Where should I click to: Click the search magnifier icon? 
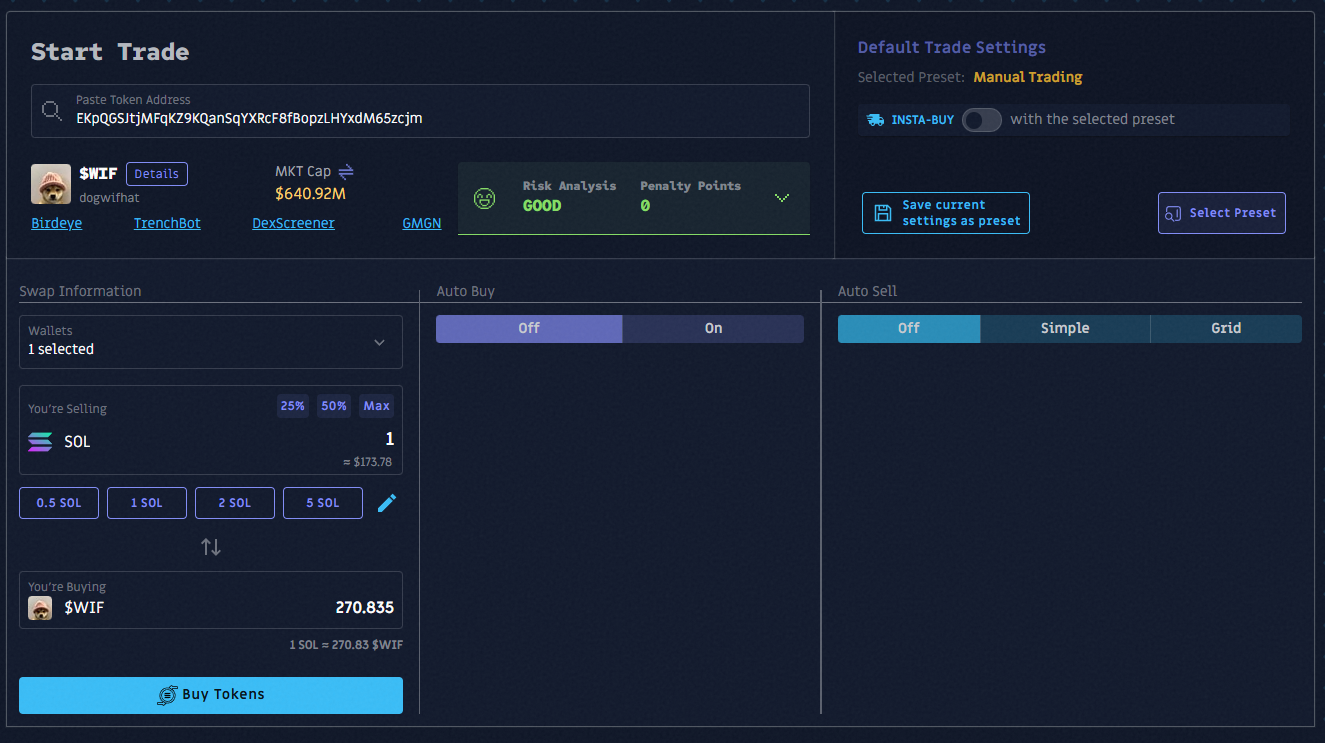click(52, 111)
